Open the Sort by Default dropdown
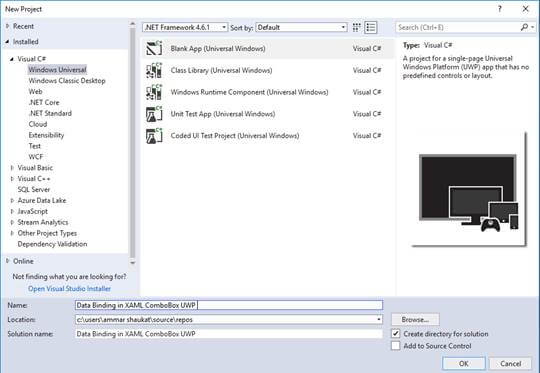The image size is (540, 373). click(x=301, y=27)
